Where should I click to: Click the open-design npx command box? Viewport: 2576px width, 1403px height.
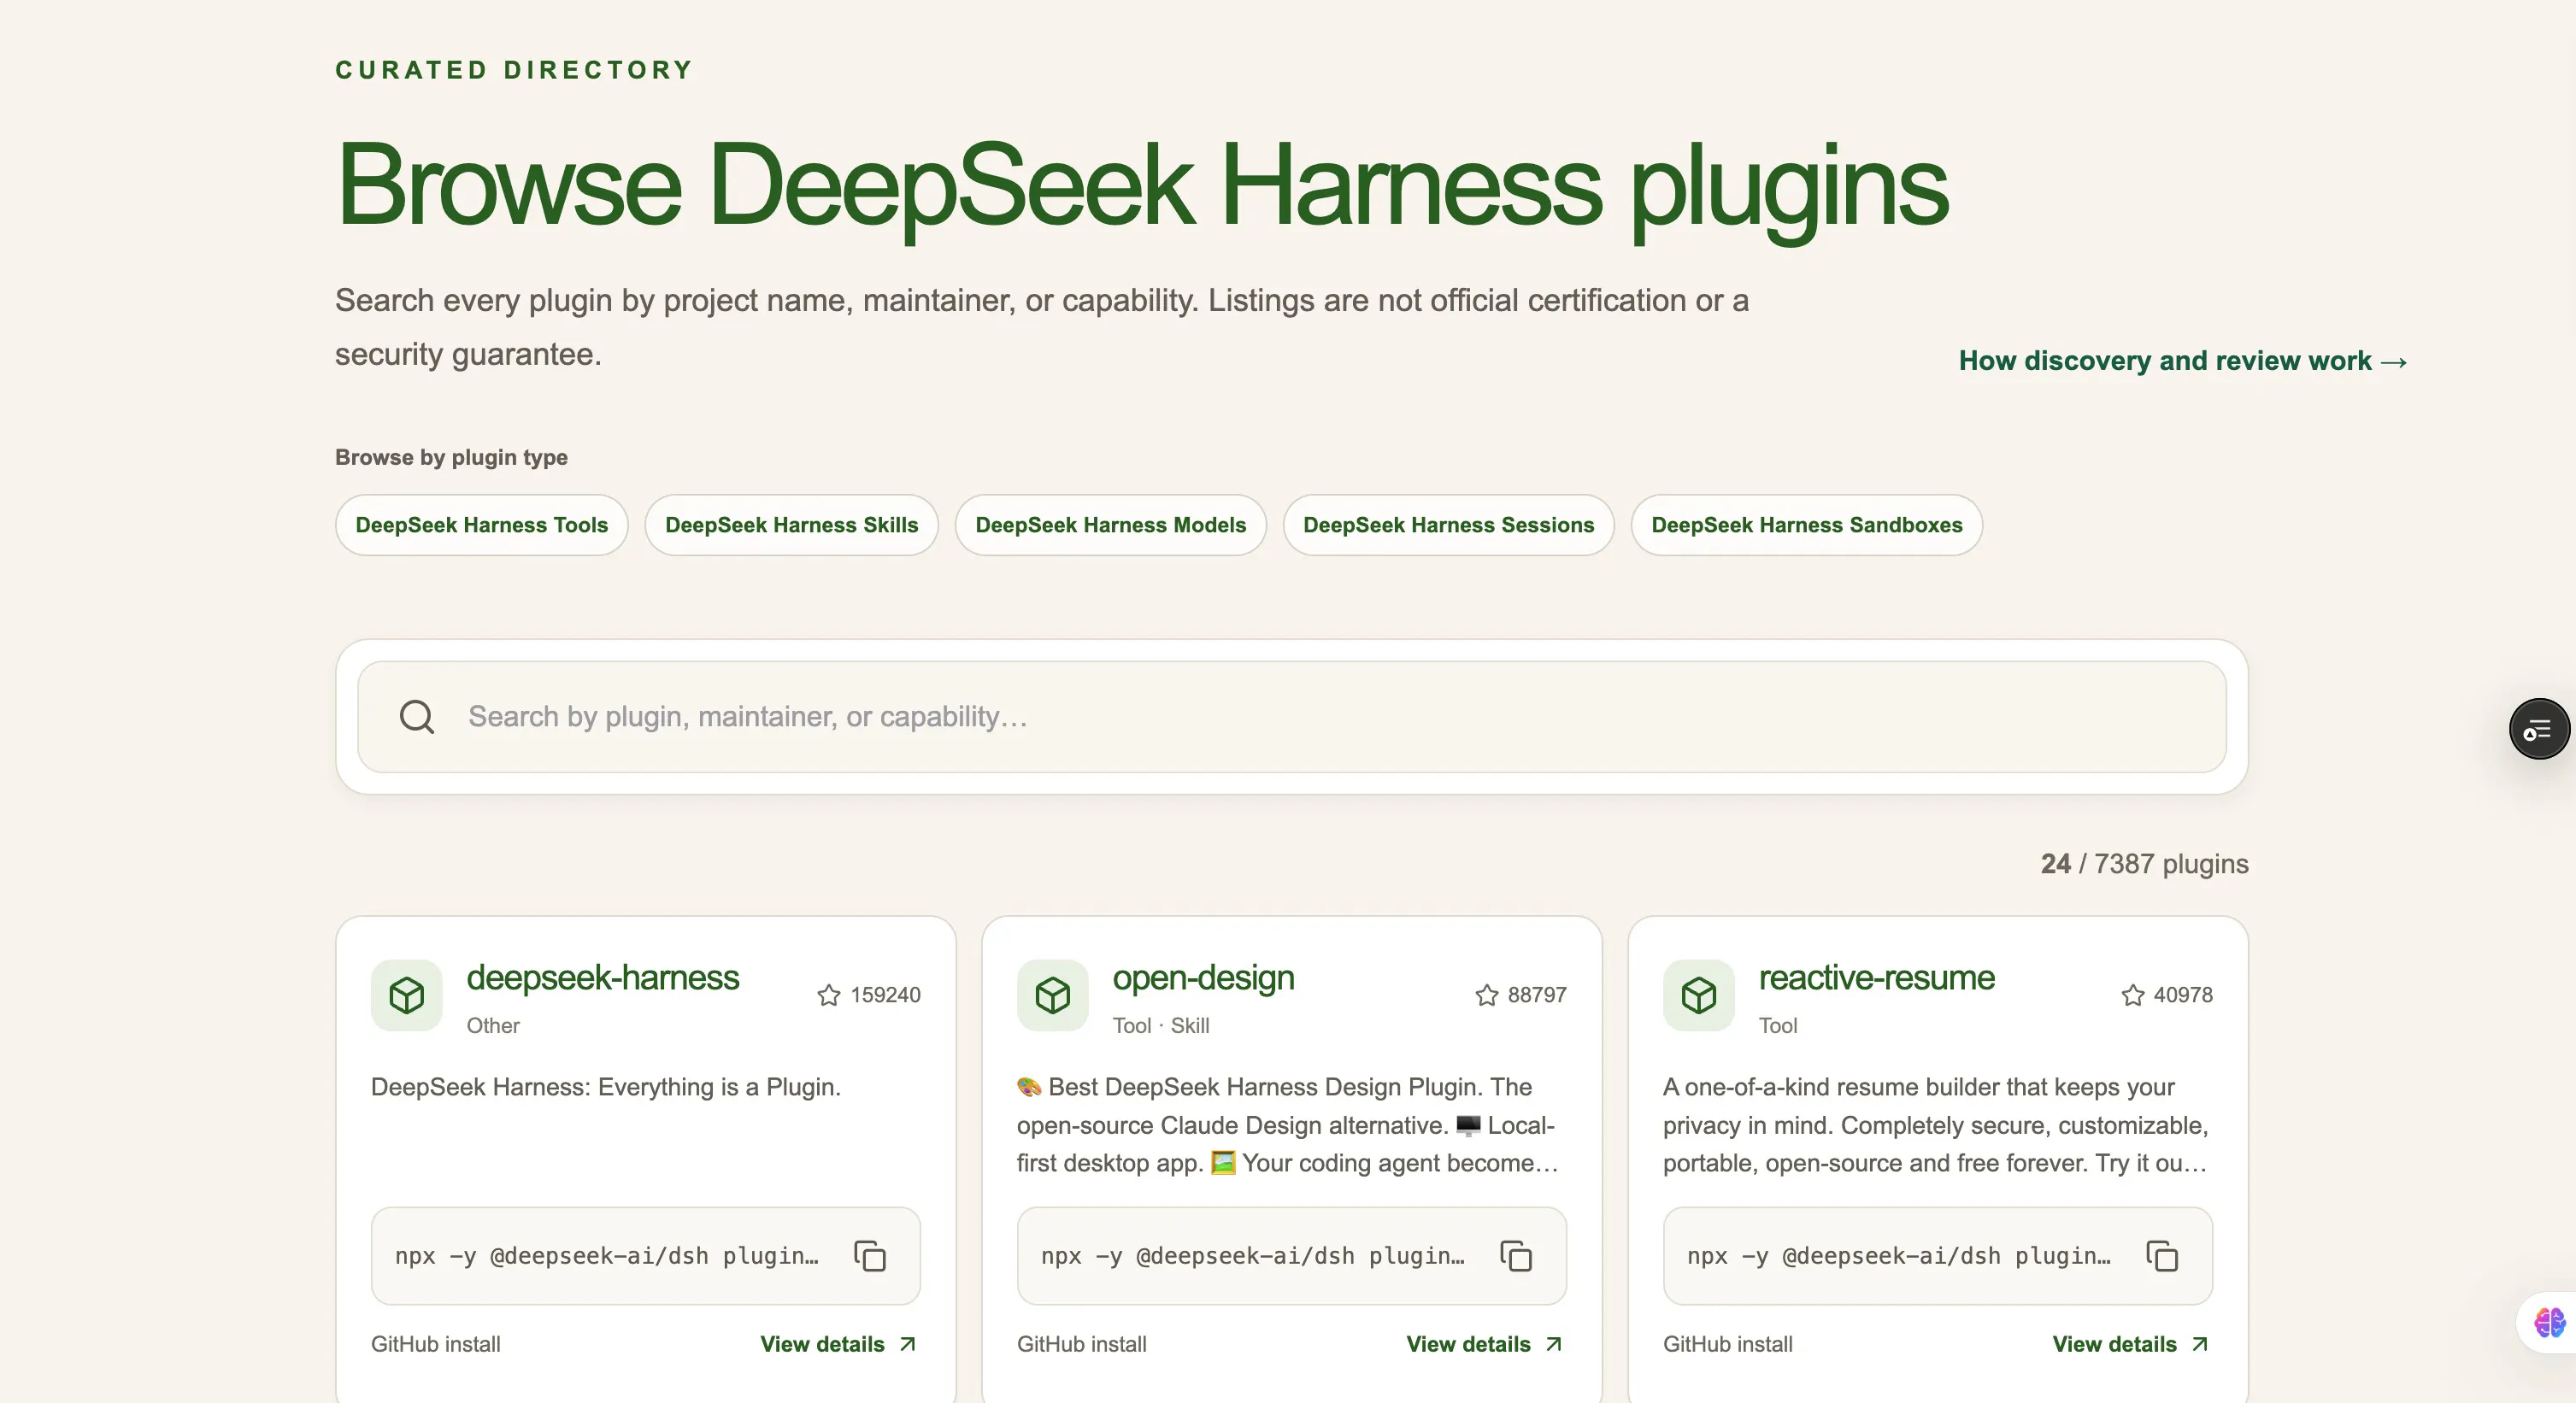(1292, 1256)
